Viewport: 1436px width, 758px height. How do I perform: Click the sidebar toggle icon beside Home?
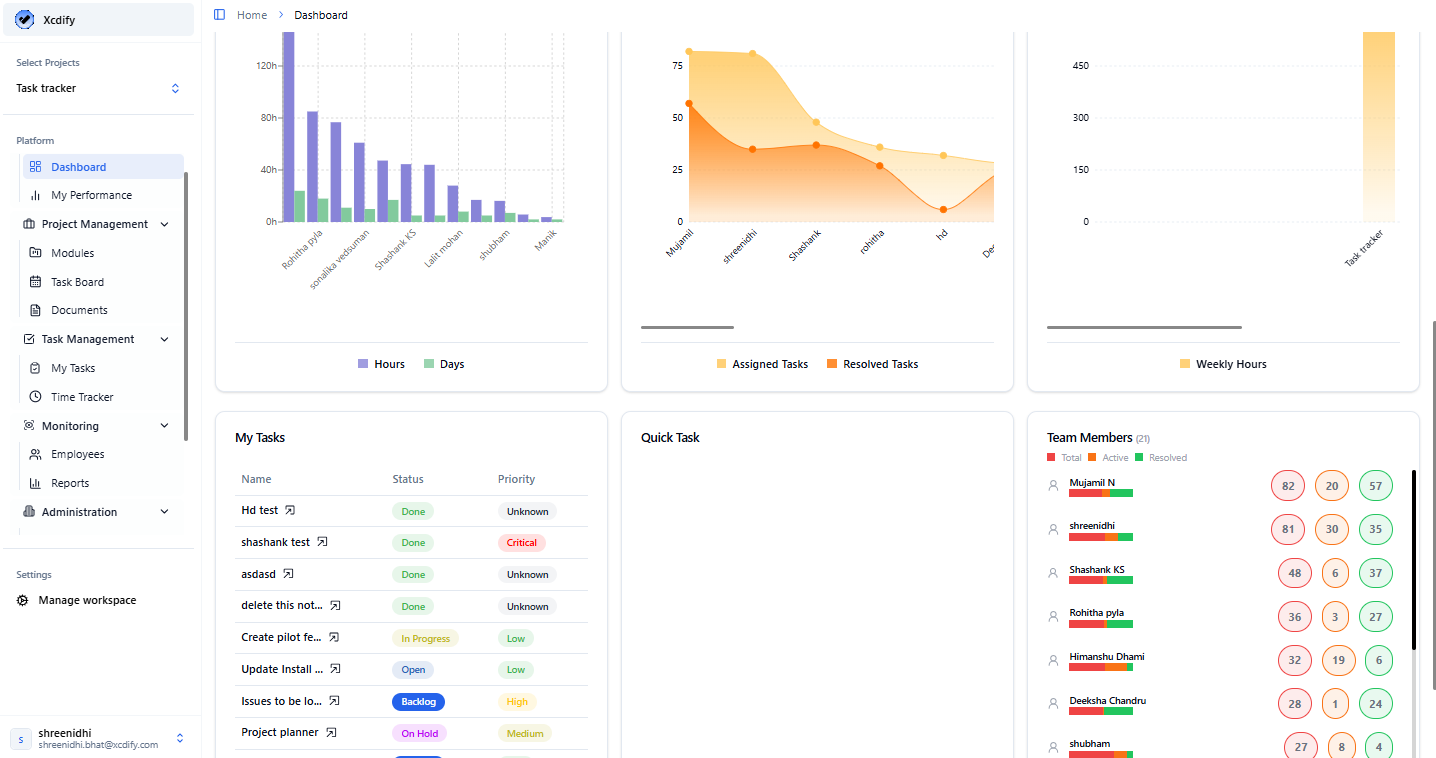[220, 15]
